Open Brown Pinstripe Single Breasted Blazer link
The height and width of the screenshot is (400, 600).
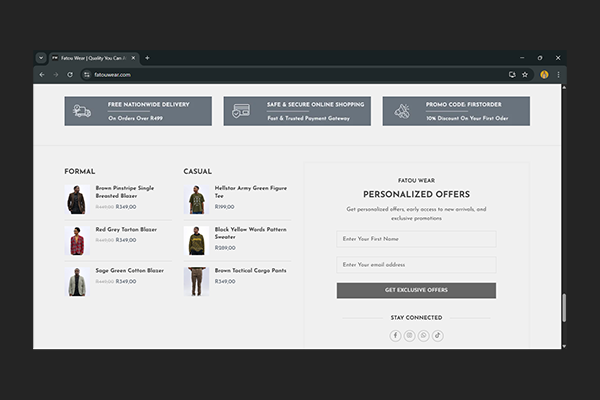[125, 190]
